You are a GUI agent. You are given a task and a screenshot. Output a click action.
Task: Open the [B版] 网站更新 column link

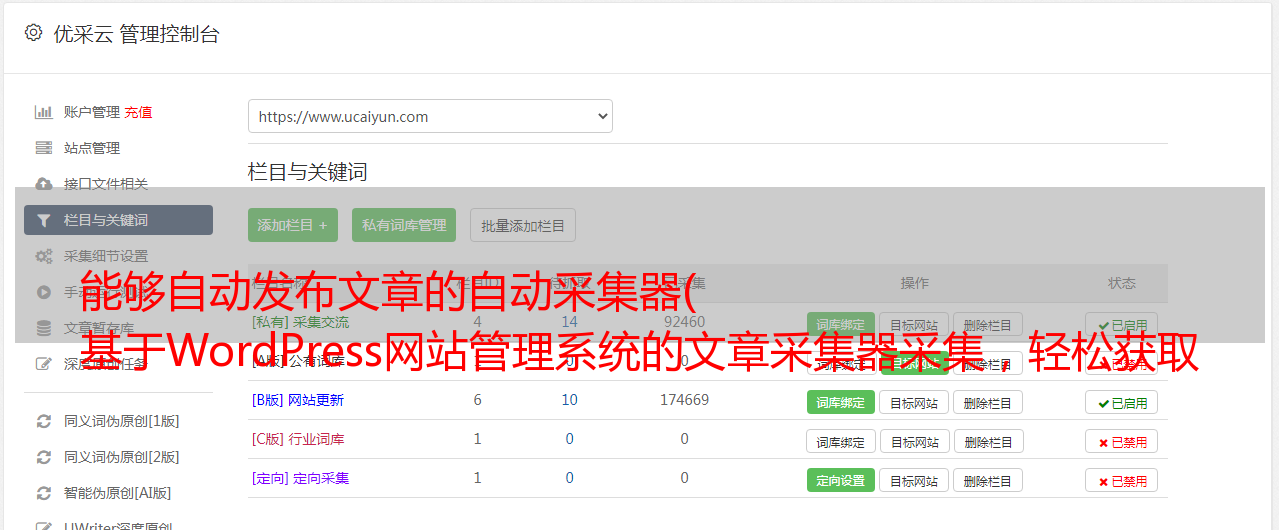(298, 400)
